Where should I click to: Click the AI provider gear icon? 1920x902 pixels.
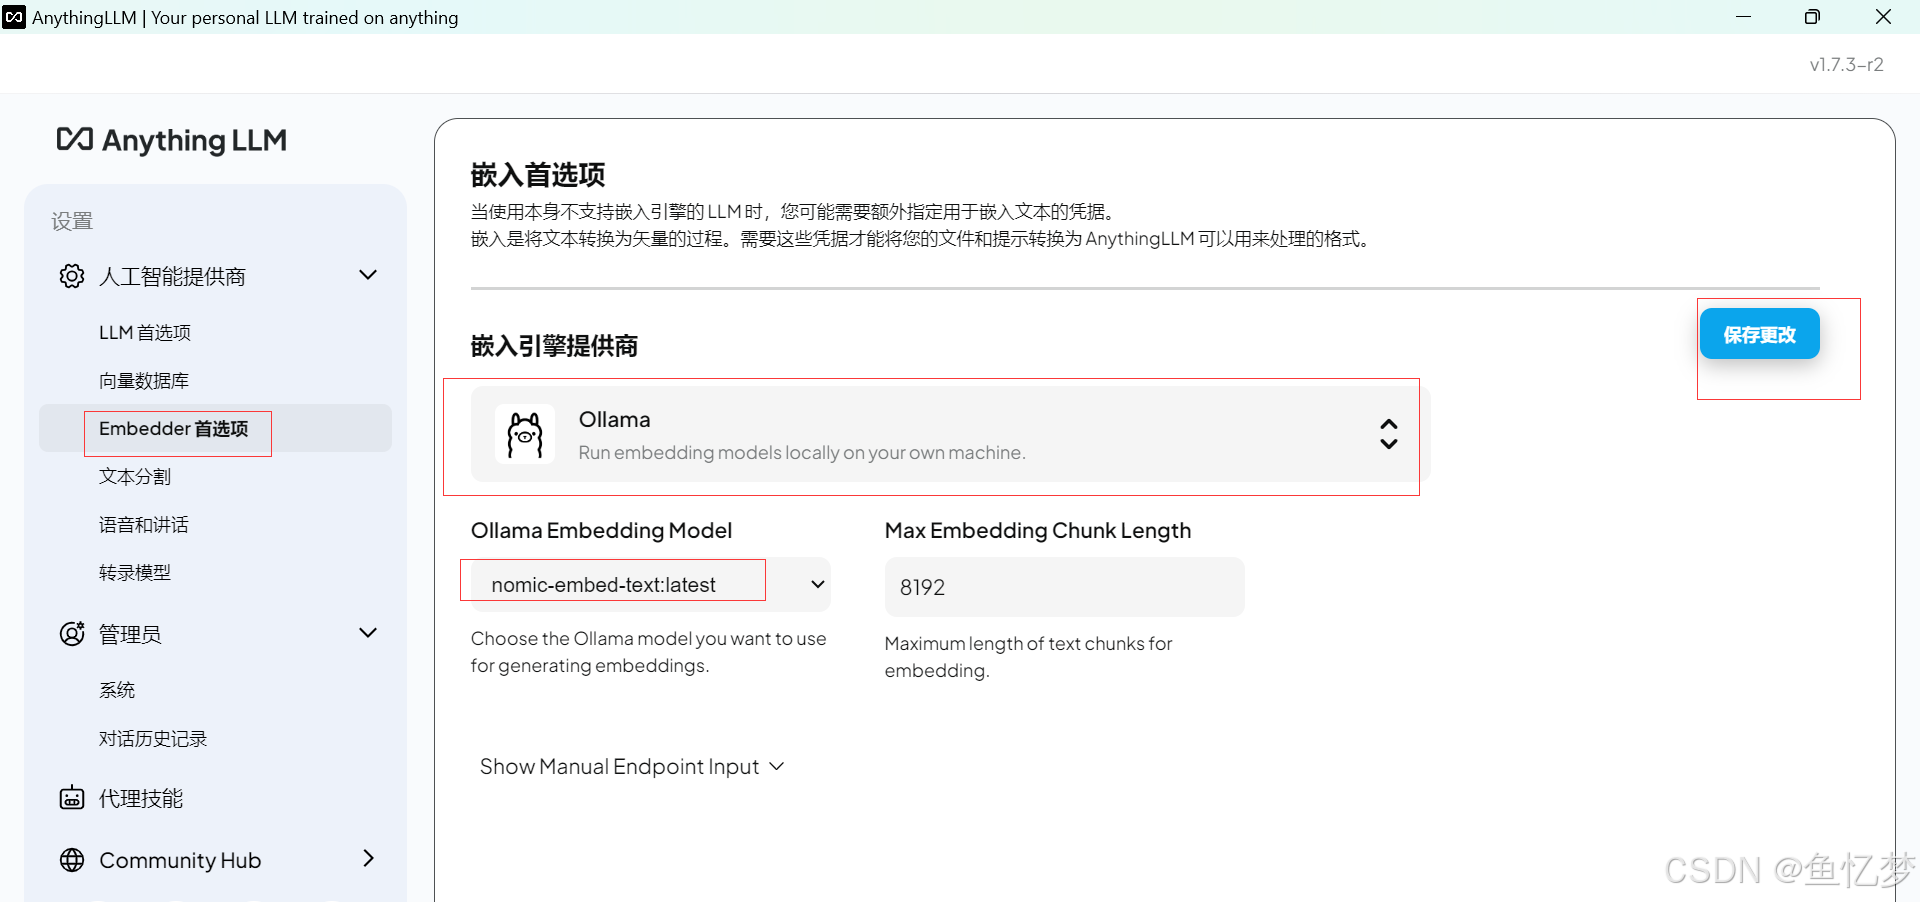(72, 276)
